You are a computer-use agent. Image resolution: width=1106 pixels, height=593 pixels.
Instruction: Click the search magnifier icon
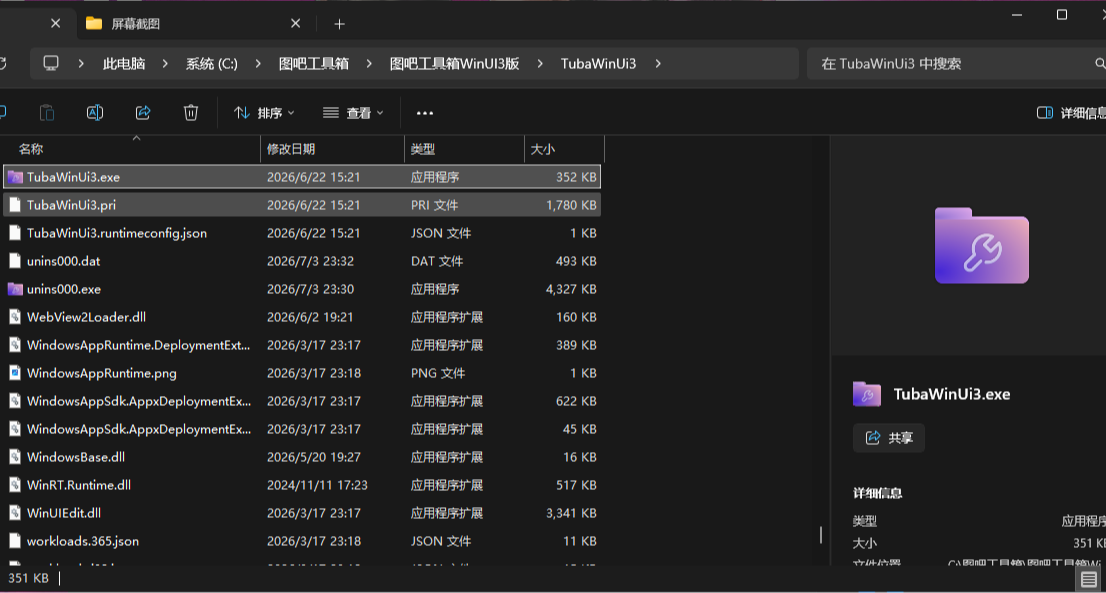coord(1099,63)
